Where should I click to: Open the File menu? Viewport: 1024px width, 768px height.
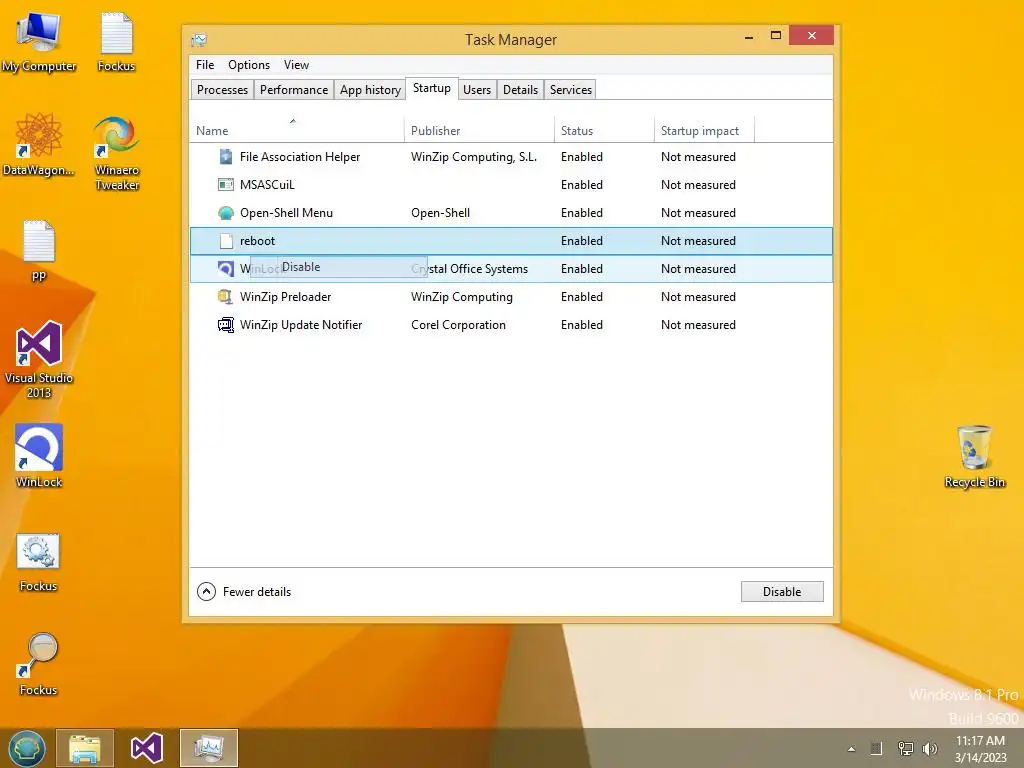(x=205, y=65)
